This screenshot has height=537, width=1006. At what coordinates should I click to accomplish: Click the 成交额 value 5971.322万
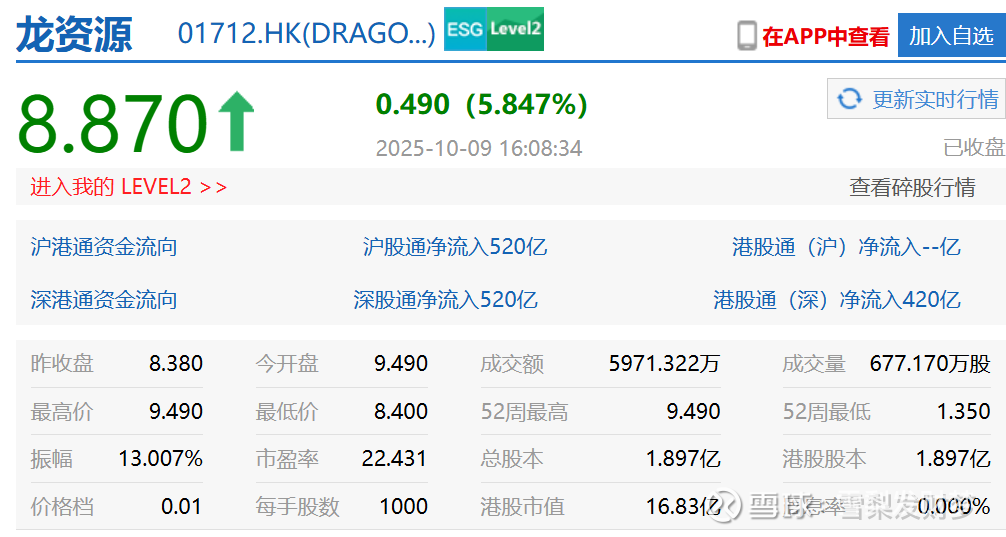pyautogui.click(x=665, y=364)
